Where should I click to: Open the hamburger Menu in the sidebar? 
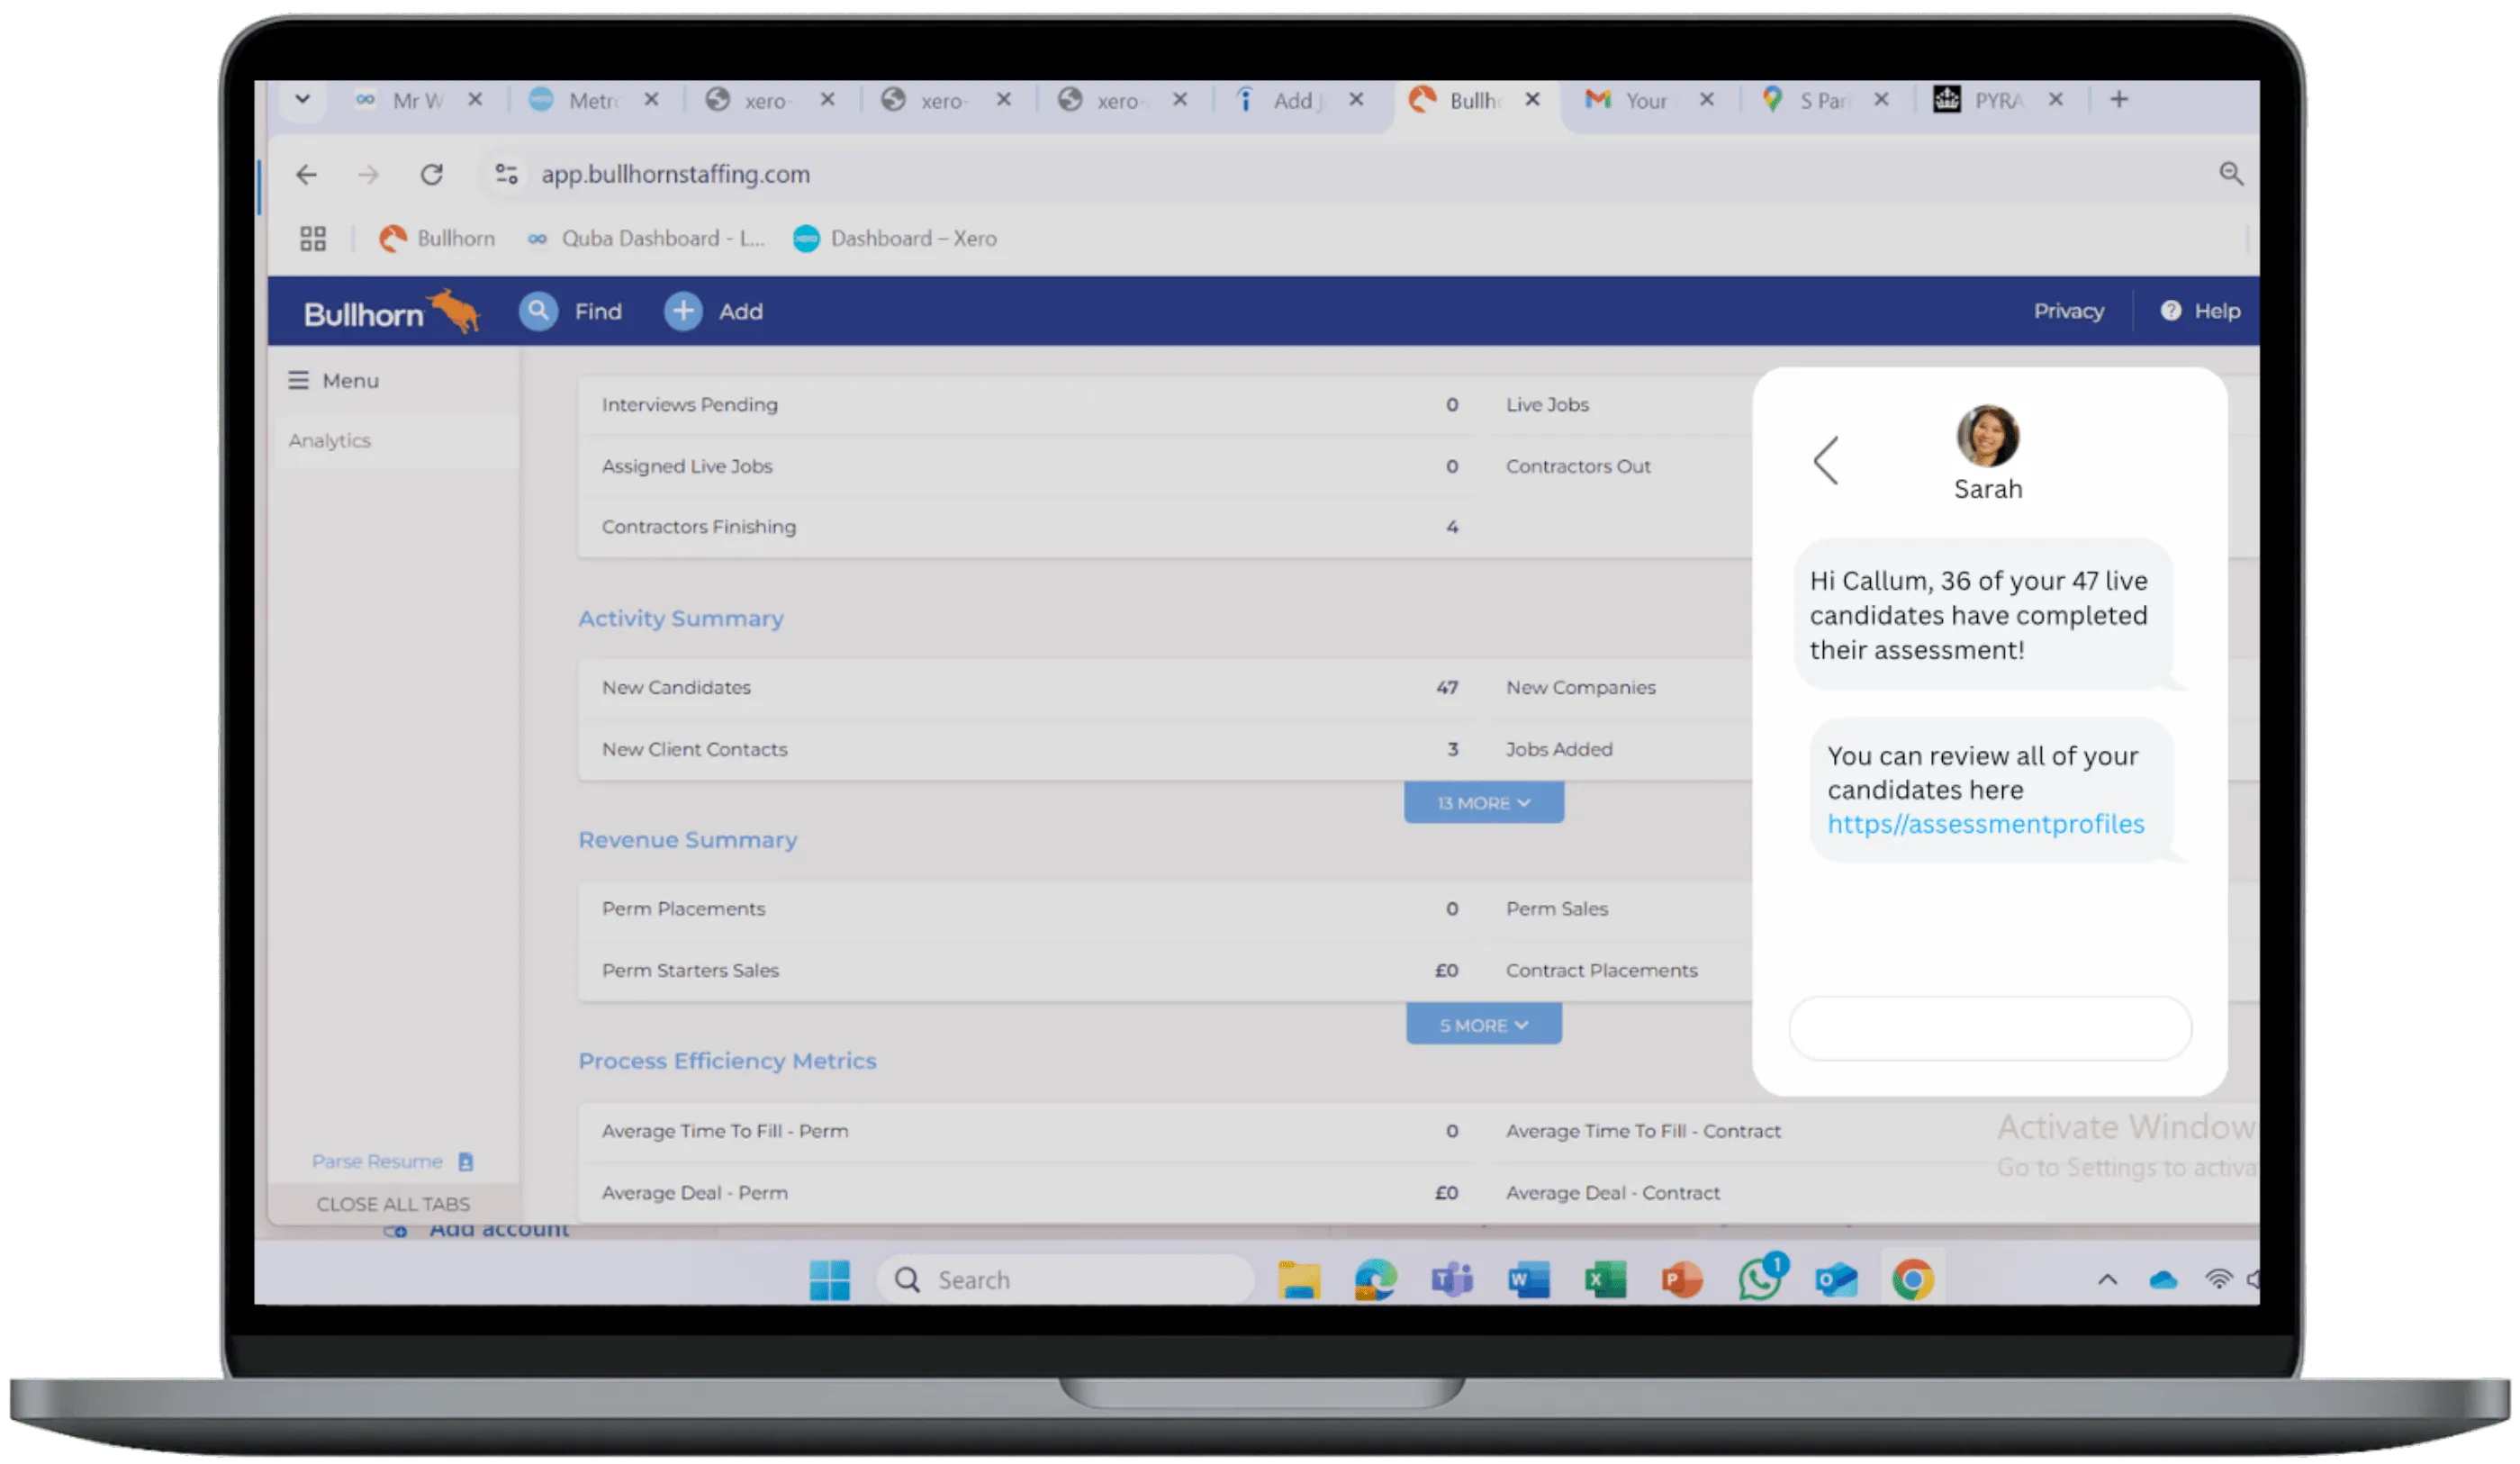click(298, 380)
